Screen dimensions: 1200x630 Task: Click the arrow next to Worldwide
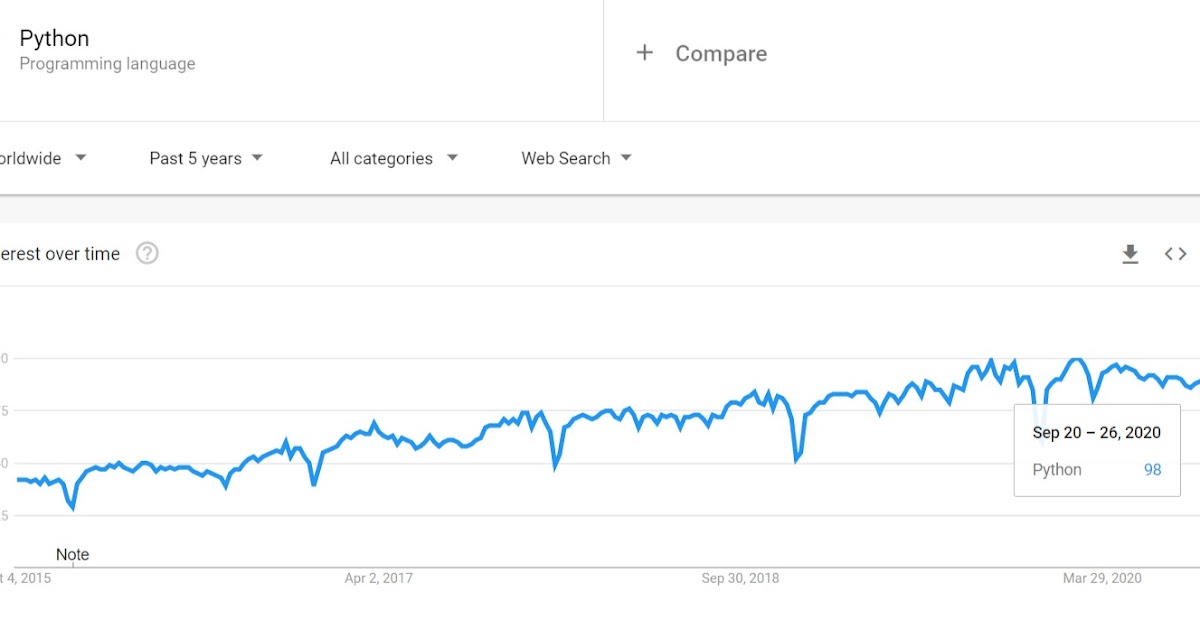81,158
